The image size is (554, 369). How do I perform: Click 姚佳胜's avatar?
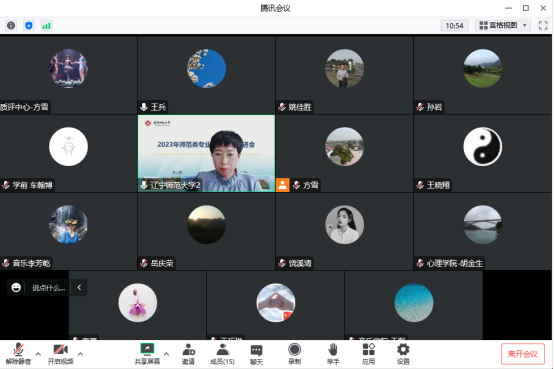click(x=344, y=68)
